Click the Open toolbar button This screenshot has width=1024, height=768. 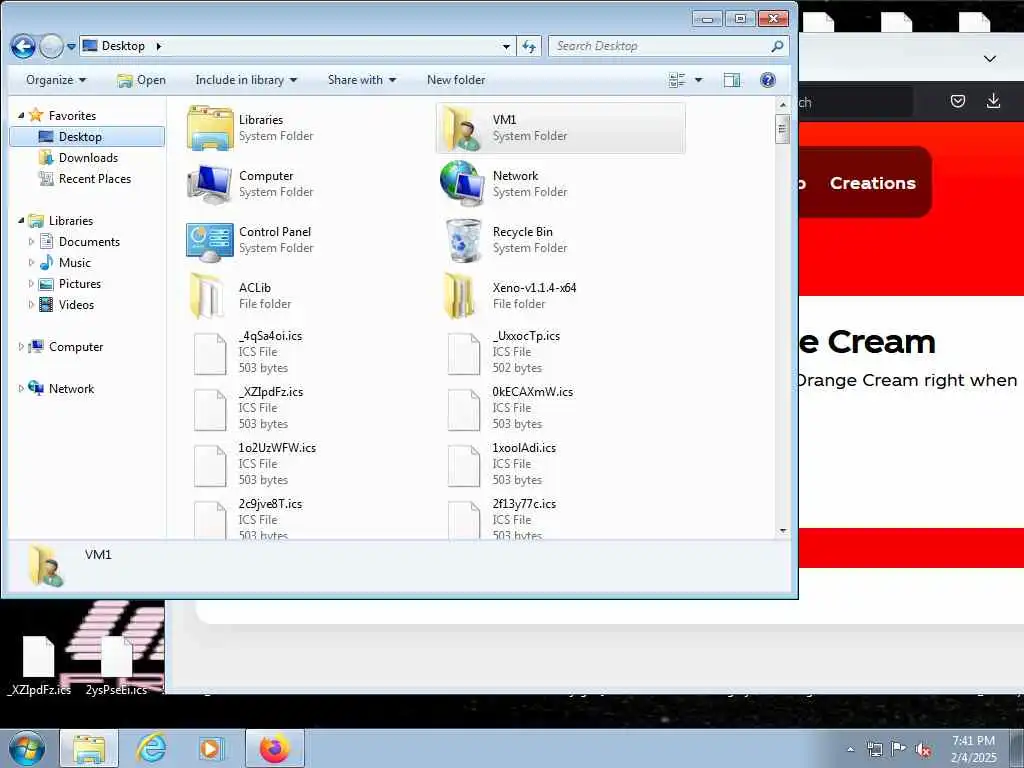pos(141,80)
